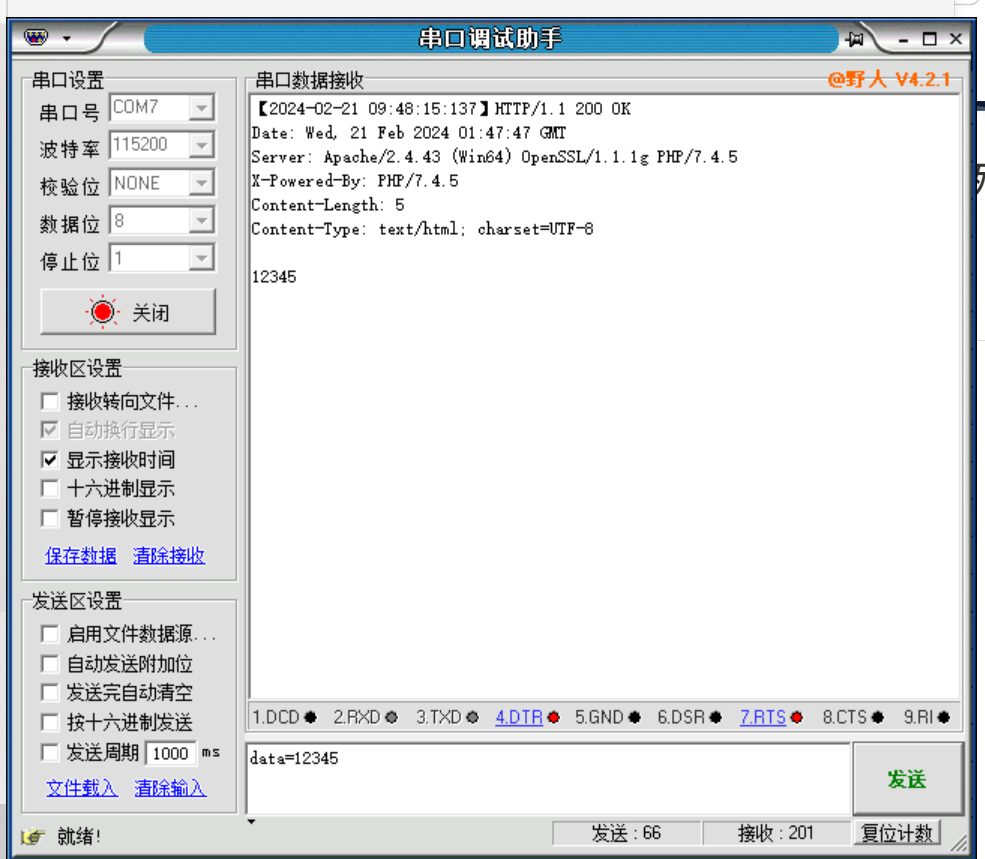Open the 串口号 COM7 dropdown
The image size is (985, 859).
pyautogui.click(x=201, y=107)
